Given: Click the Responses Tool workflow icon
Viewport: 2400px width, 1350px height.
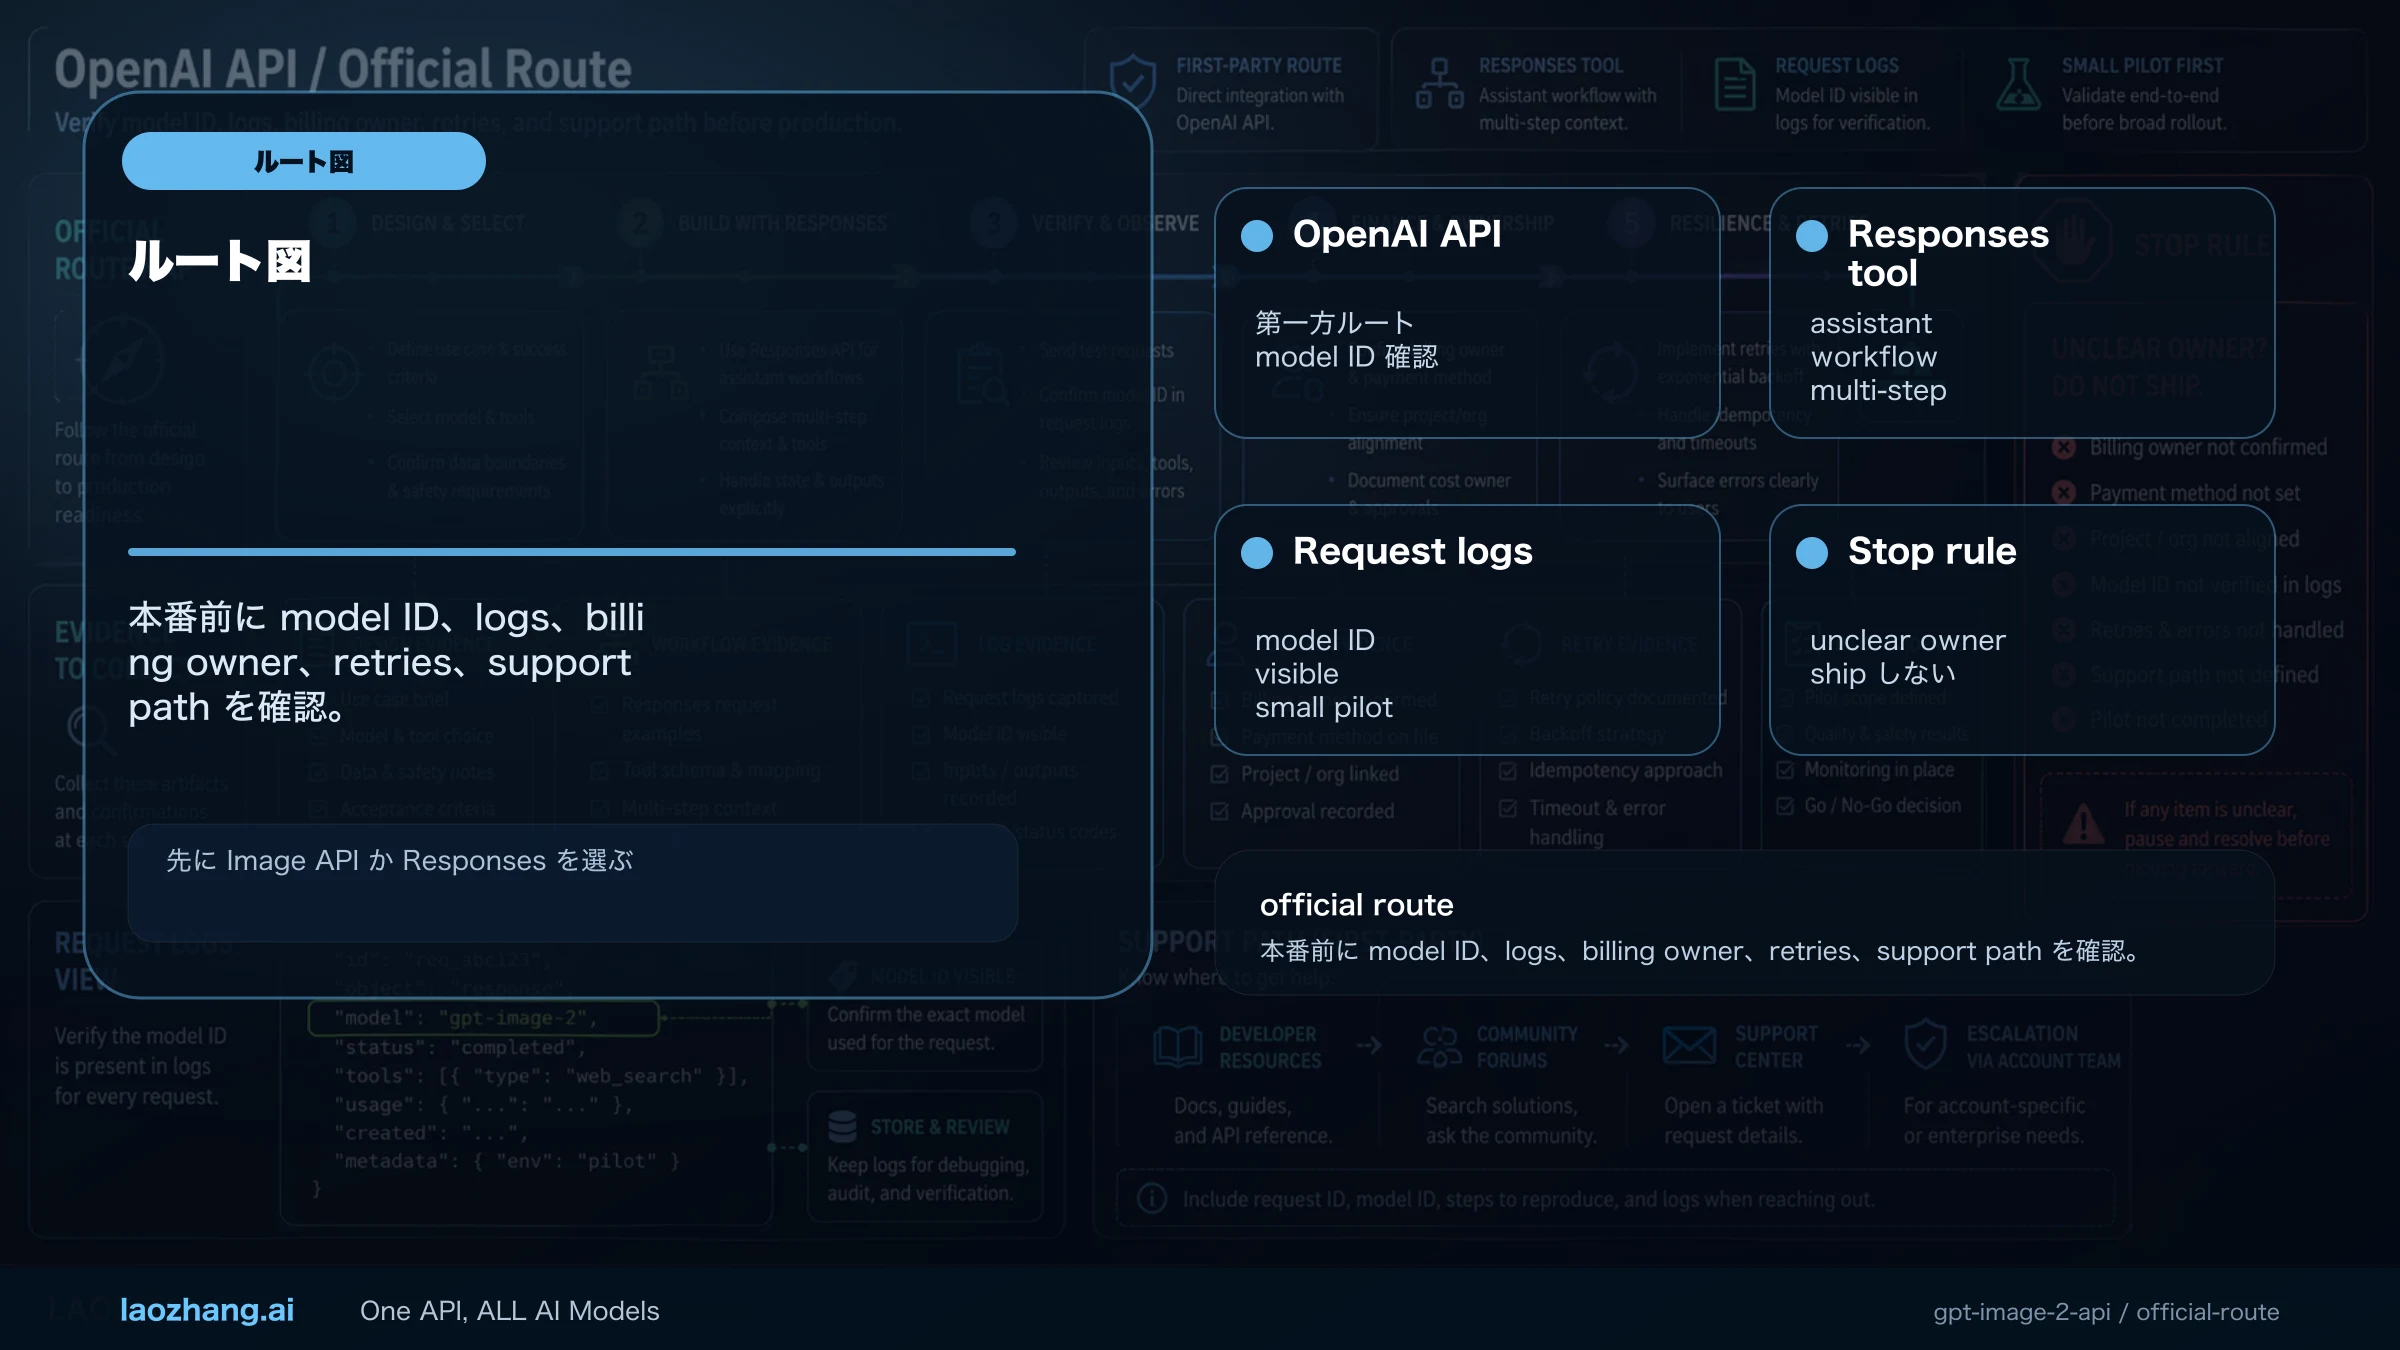Looking at the screenshot, I should click(1440, 83).
